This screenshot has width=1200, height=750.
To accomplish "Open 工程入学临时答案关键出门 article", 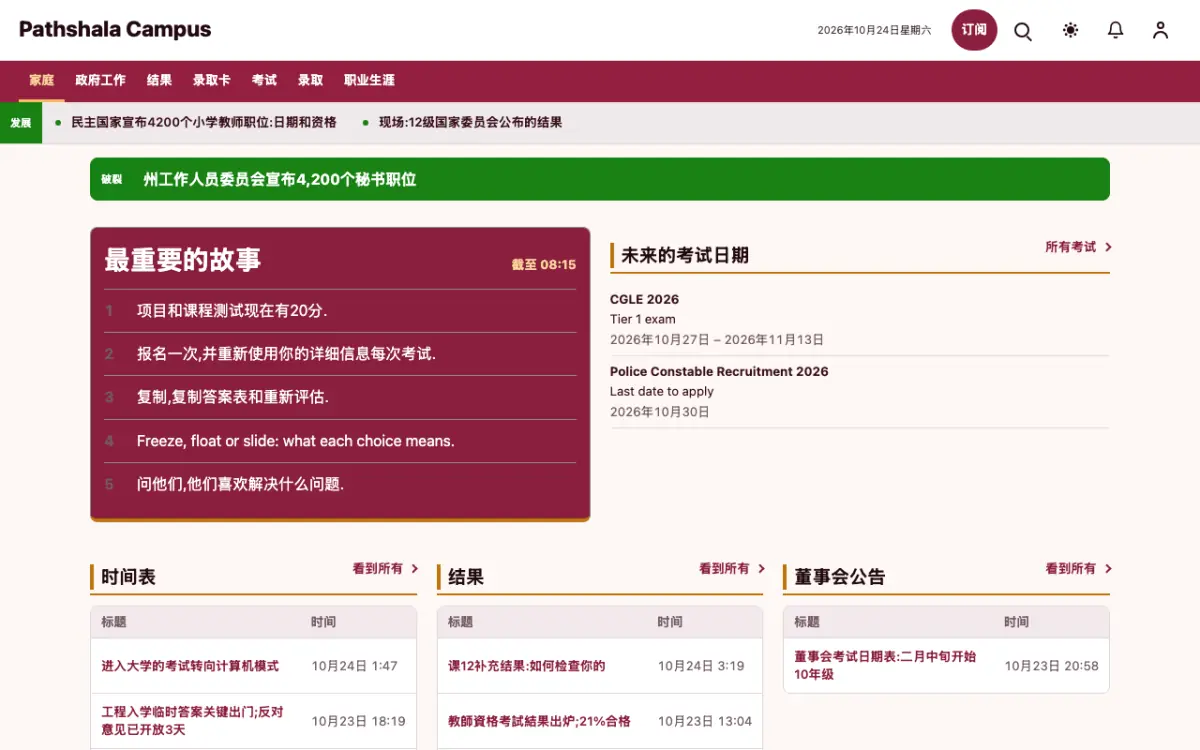I will (192, 721).
